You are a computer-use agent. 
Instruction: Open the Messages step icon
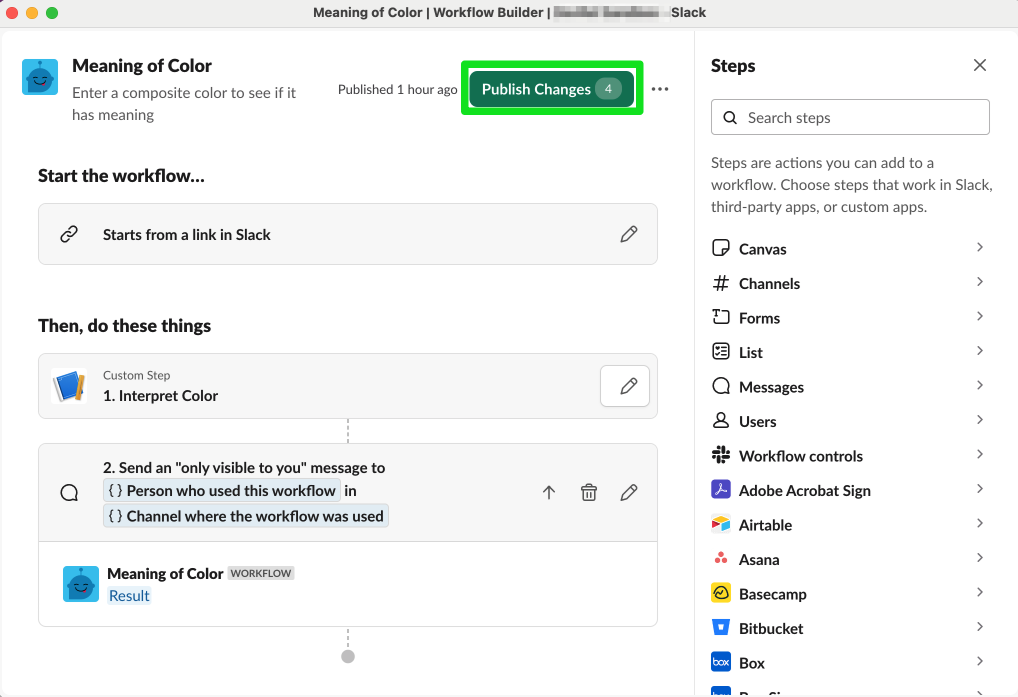click(x=722, y=386)
